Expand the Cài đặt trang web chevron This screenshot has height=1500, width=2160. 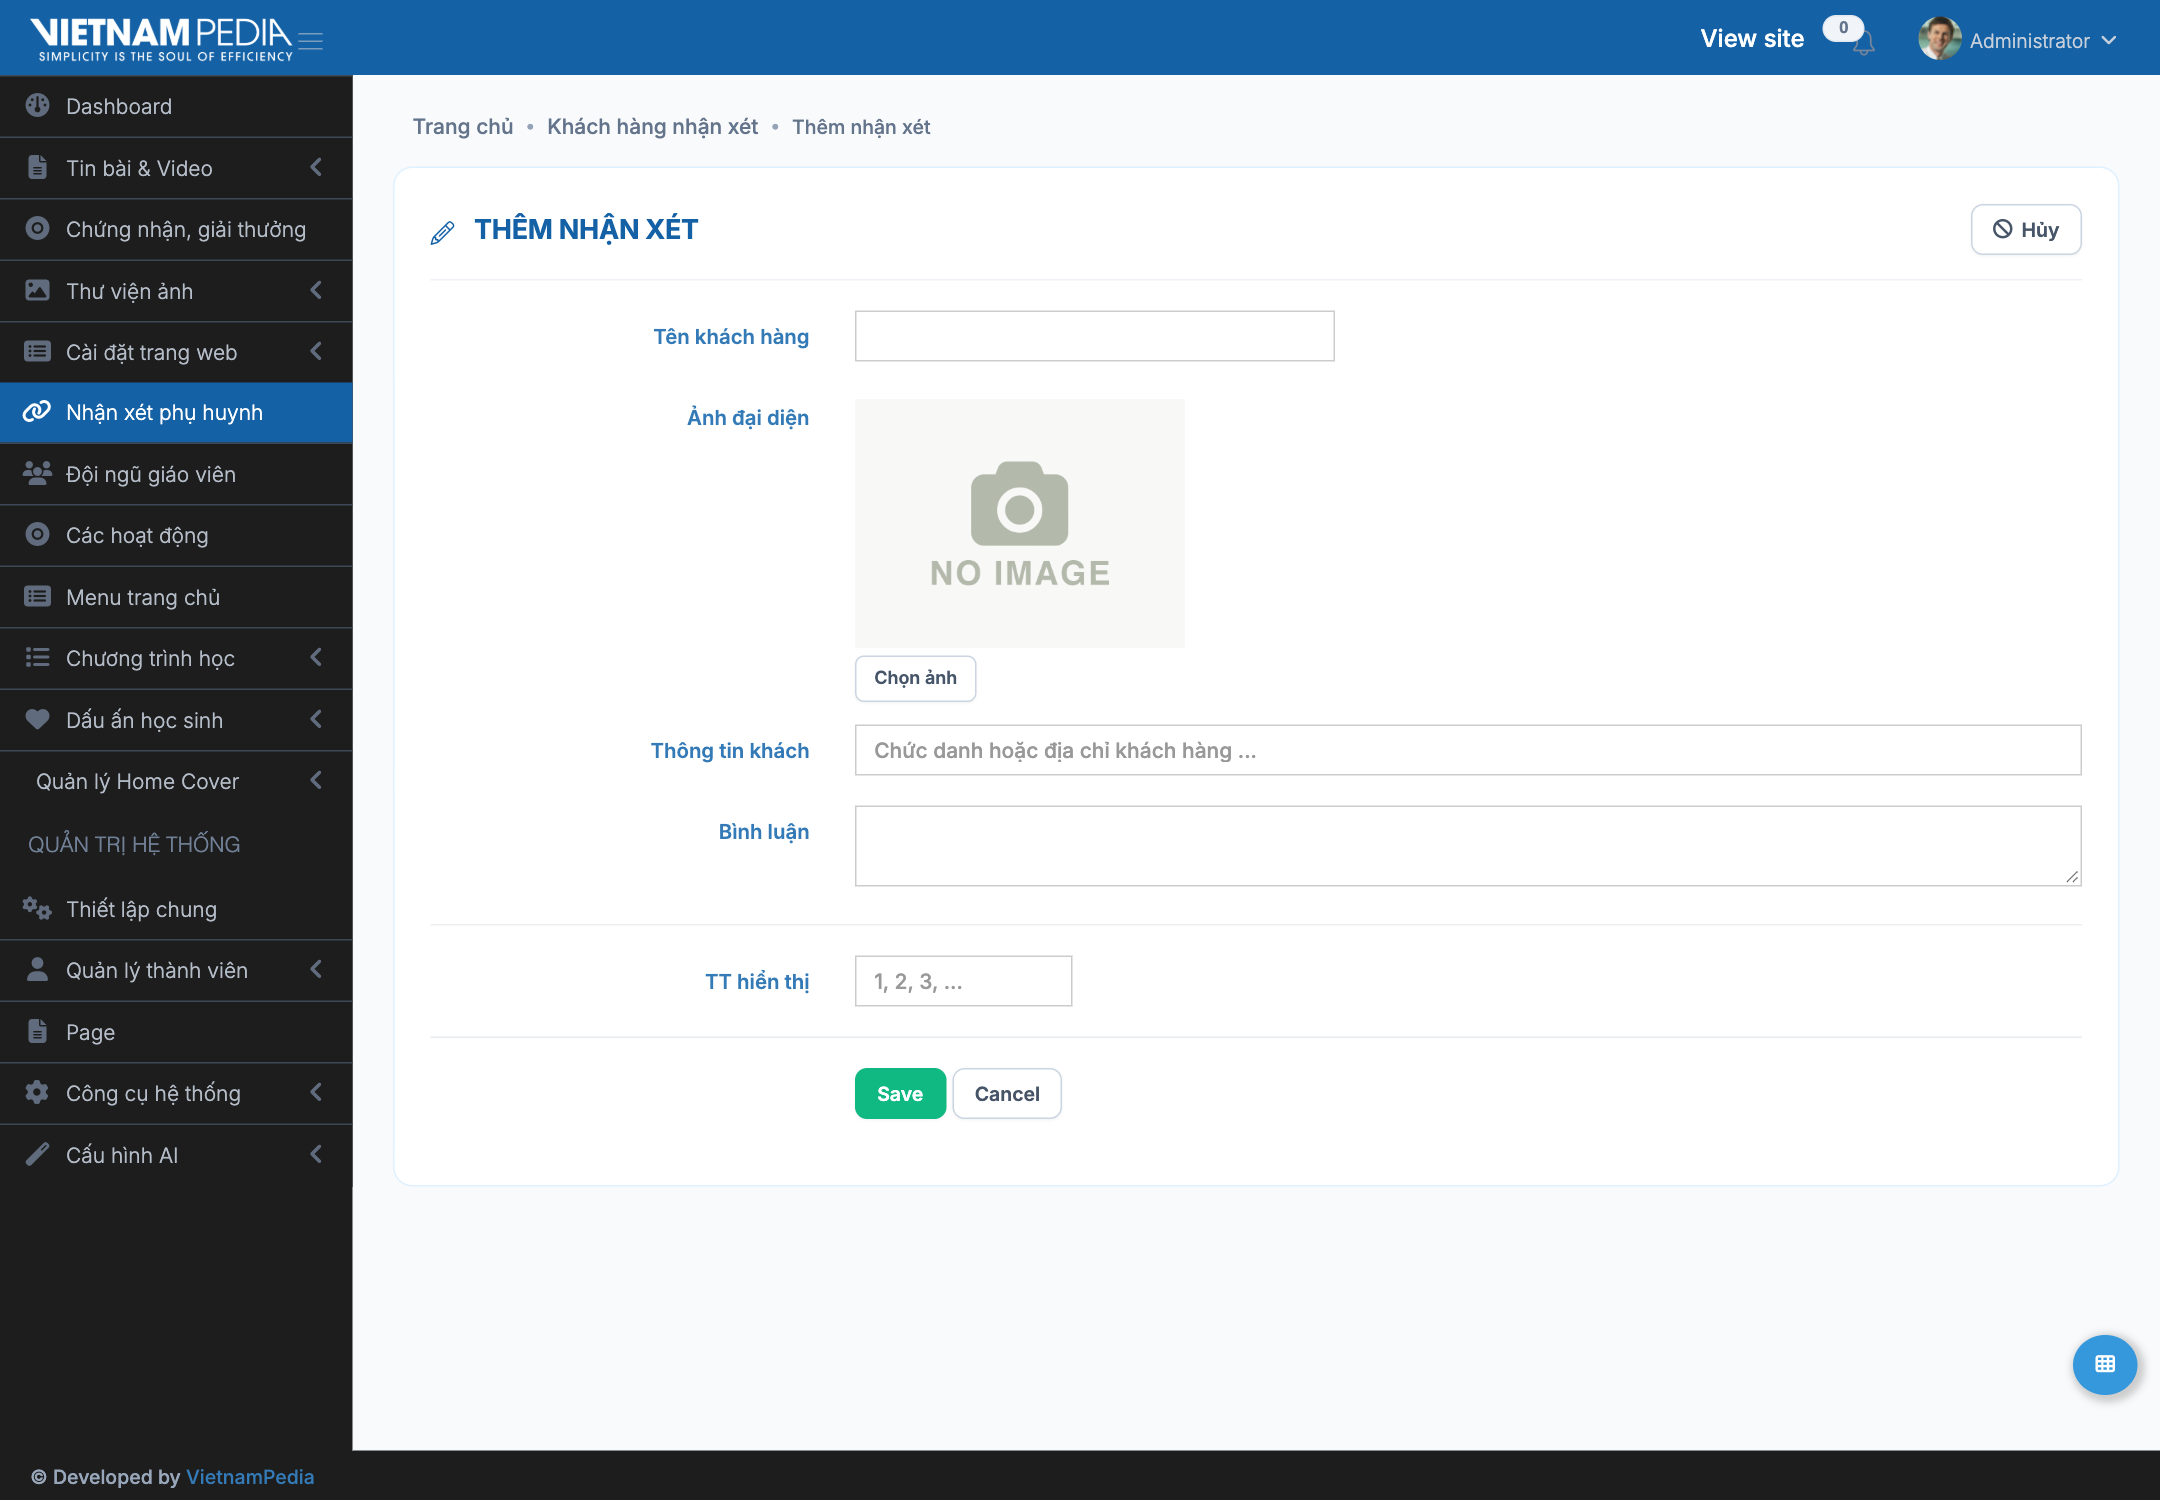[x=316, y=351]
